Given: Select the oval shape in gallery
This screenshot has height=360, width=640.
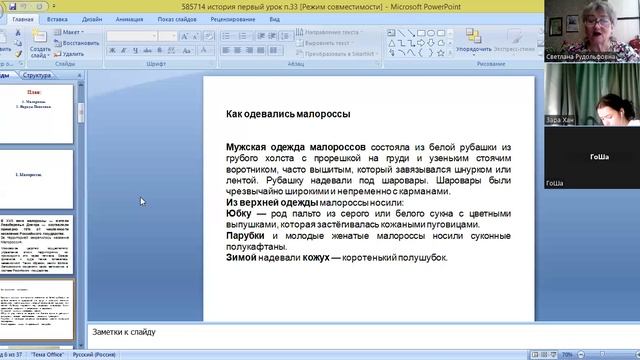Looking at the screenshot, I should coord(431,33).
